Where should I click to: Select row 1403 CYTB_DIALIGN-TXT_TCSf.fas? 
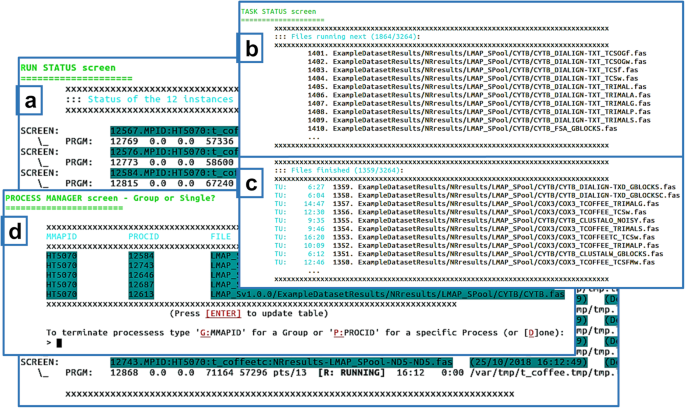pos(473,70)
